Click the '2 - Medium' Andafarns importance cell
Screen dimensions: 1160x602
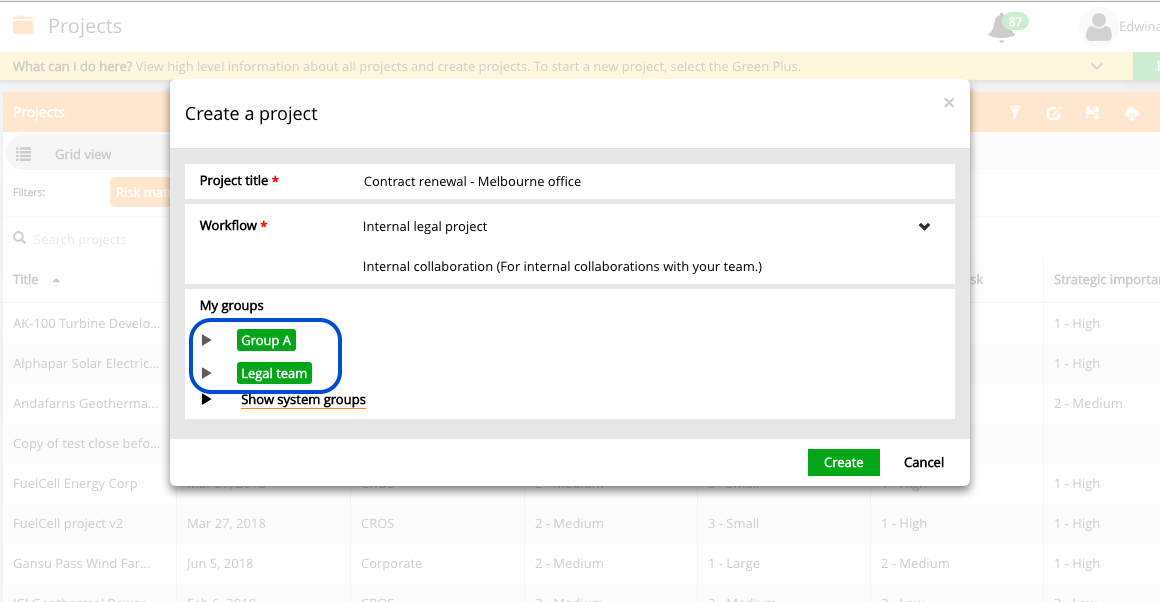point(1088,403)
